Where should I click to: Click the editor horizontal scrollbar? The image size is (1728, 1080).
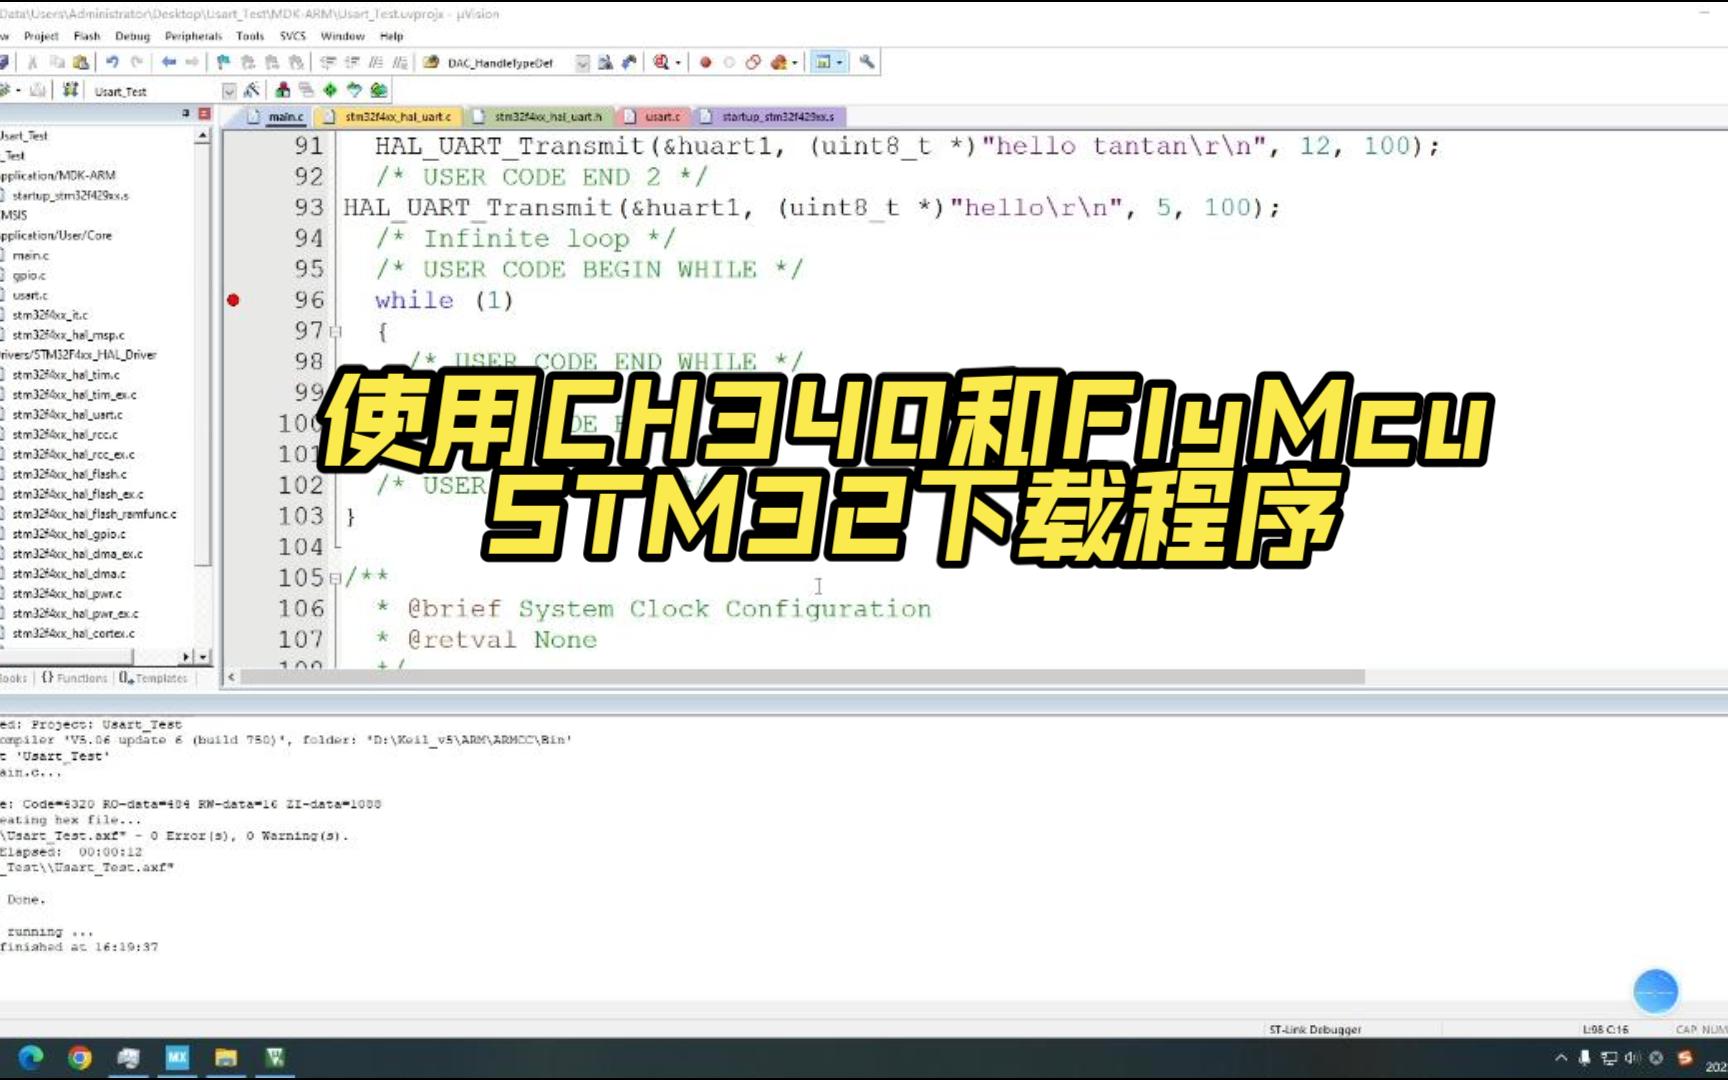(803, 677)
